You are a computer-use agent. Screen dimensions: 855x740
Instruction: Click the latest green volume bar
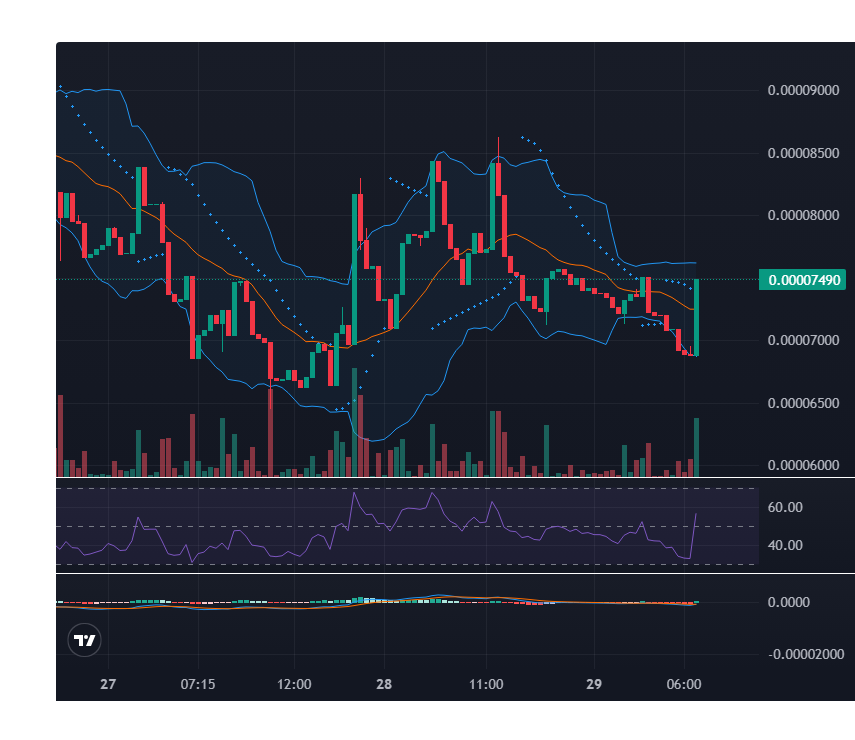pos(696,447)
